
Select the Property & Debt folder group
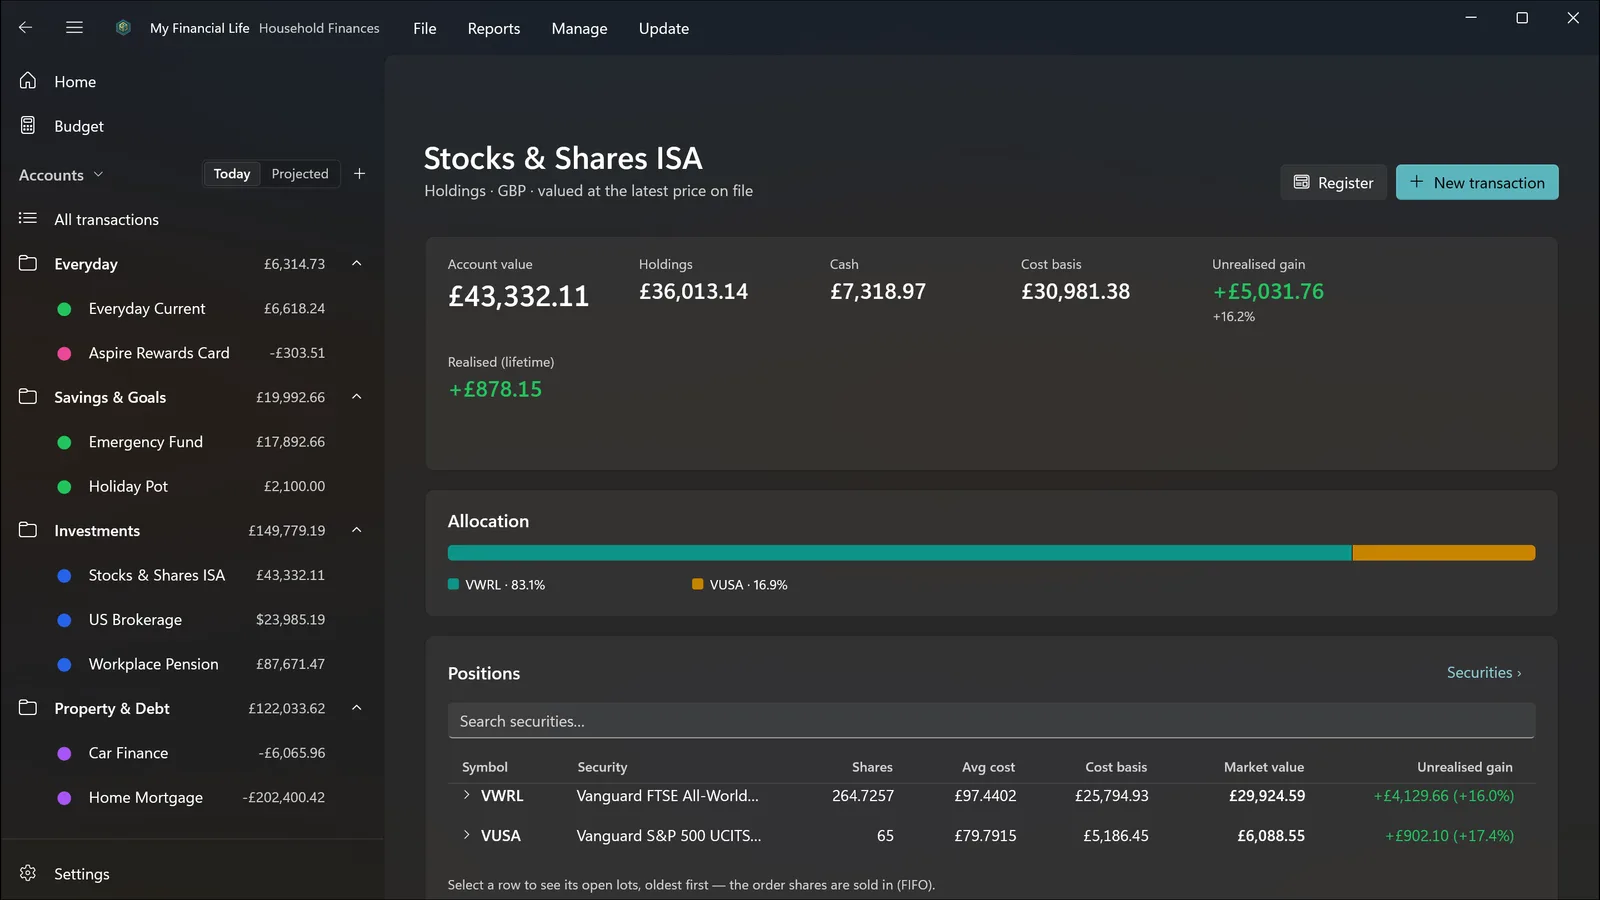pyautogui.click(x=112, y=708)
